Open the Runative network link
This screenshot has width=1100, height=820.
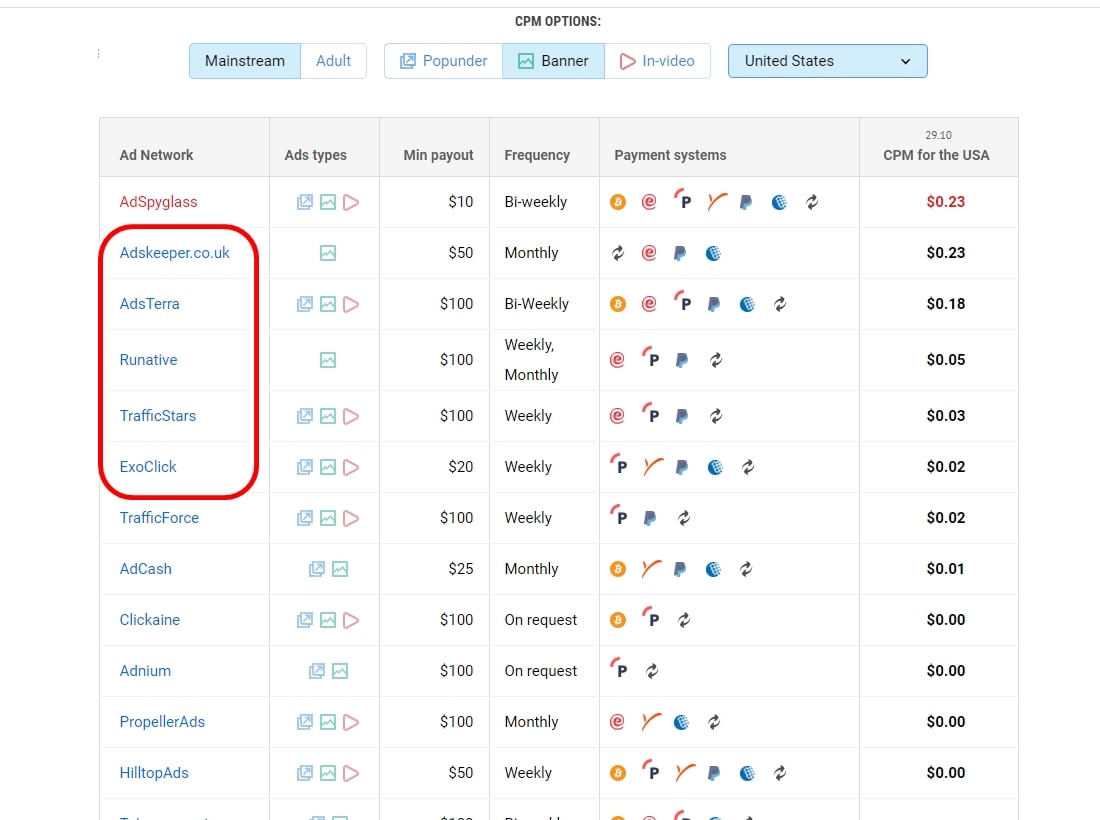148,360
